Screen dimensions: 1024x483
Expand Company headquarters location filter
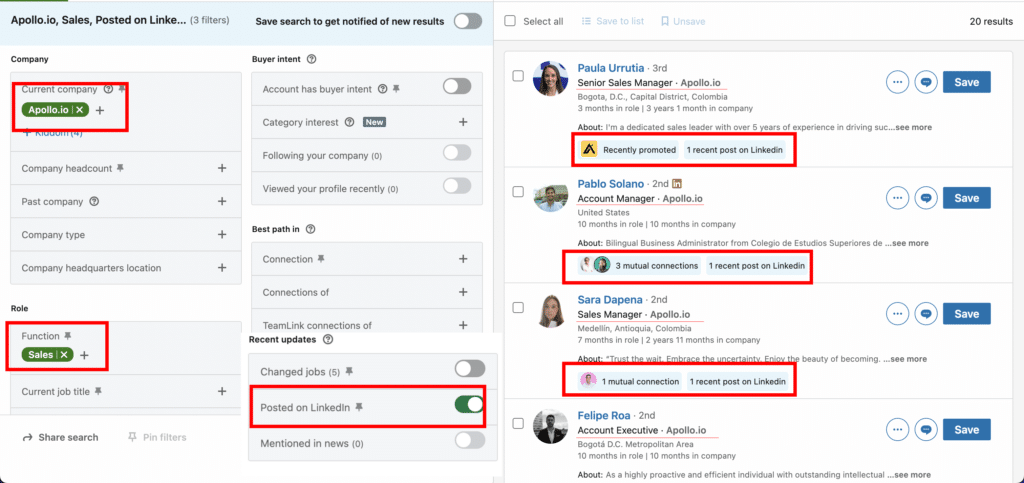click(x=222, y=268)
